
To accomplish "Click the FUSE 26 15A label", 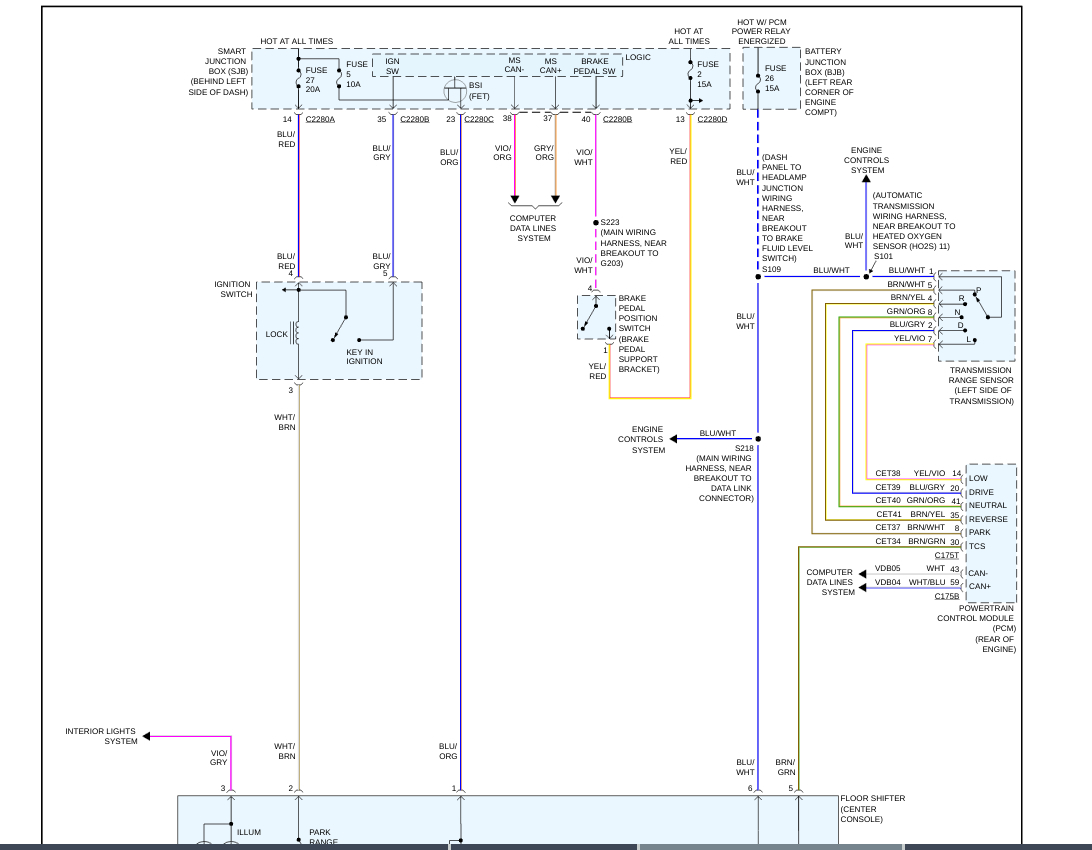I will pos(775,78).
